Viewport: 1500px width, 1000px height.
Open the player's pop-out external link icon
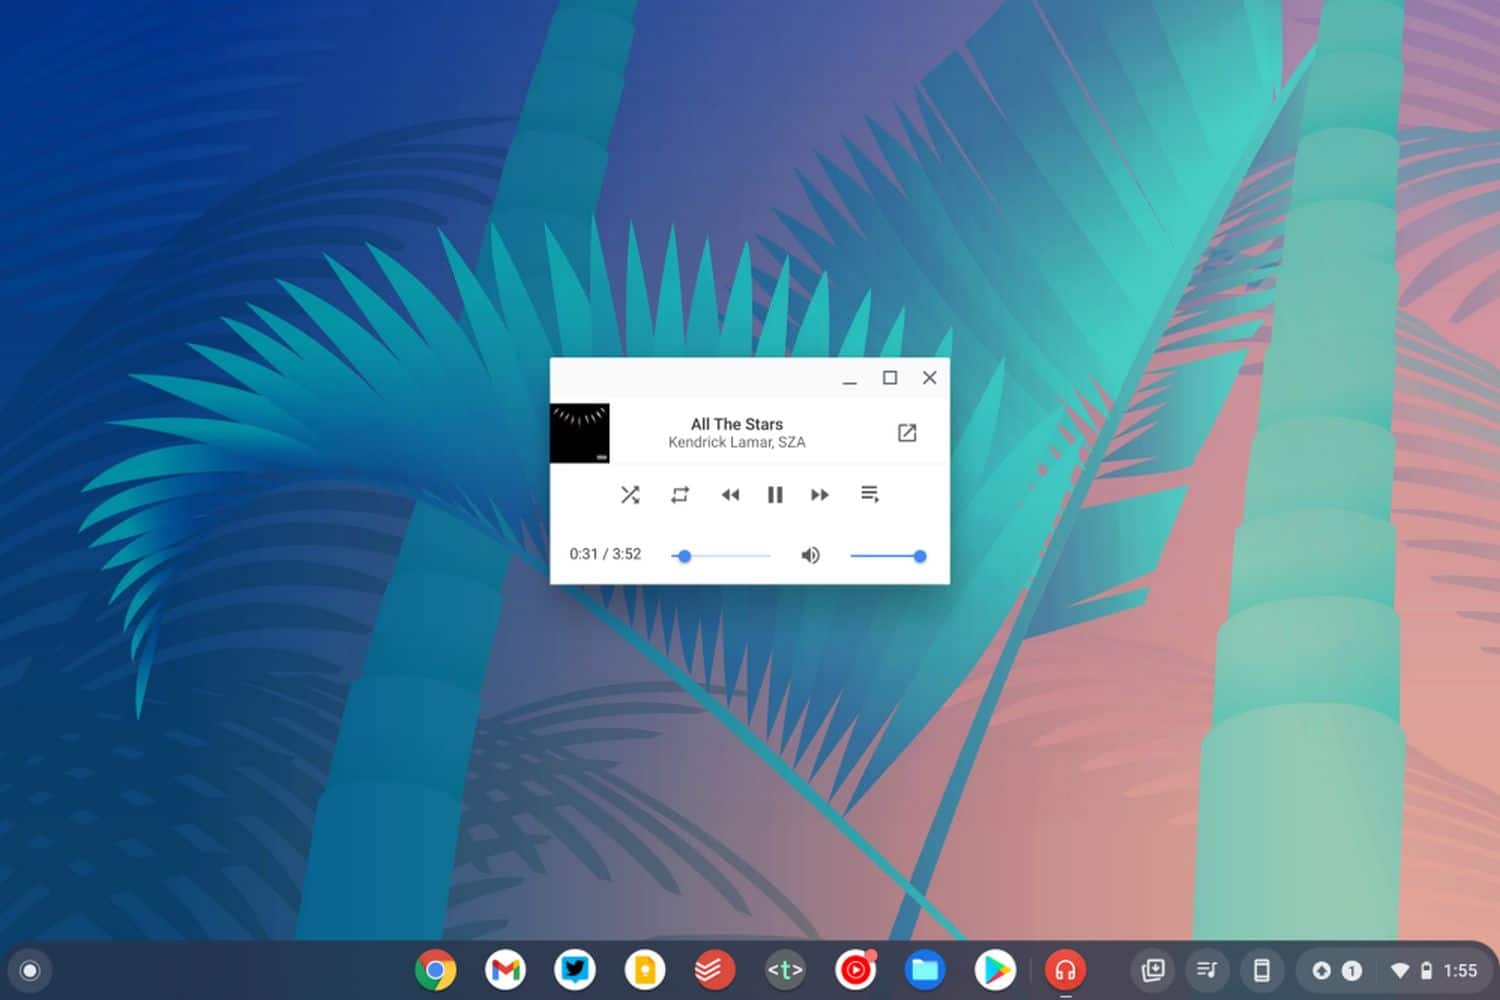907,433
